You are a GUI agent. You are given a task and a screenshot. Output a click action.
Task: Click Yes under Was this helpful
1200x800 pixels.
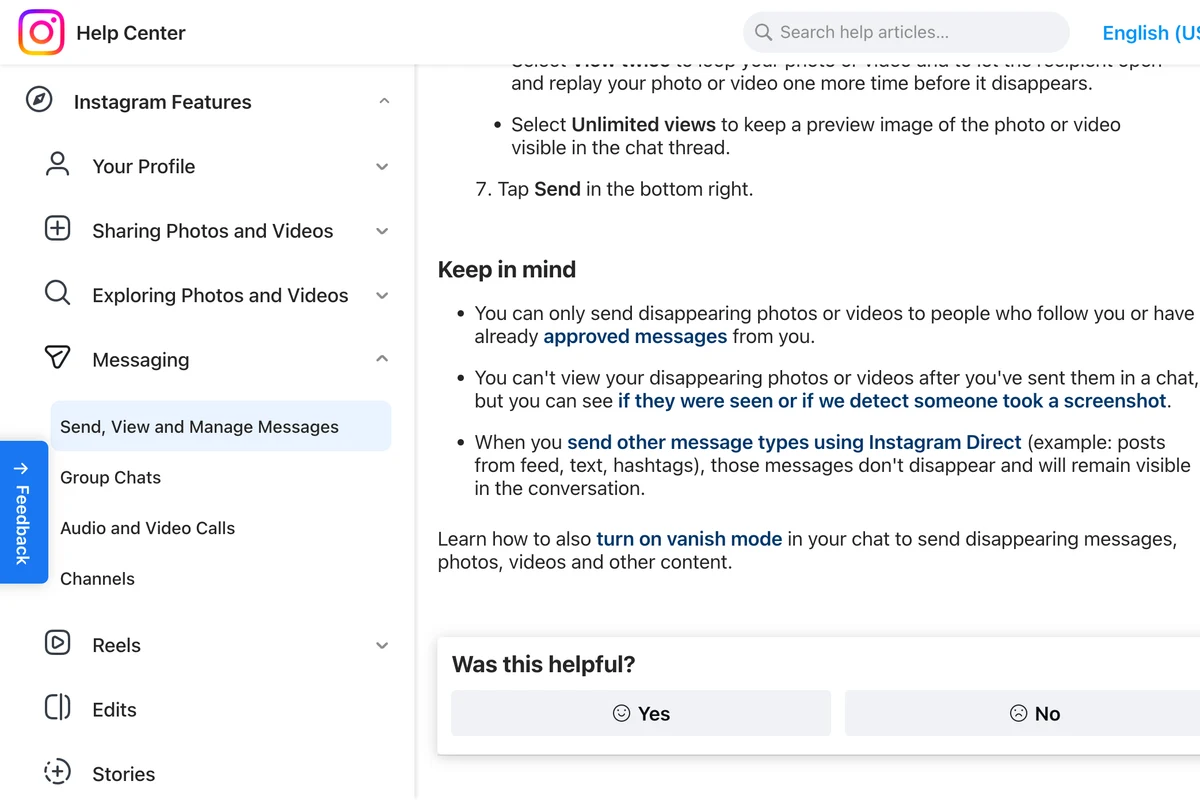tap(641, 713)
